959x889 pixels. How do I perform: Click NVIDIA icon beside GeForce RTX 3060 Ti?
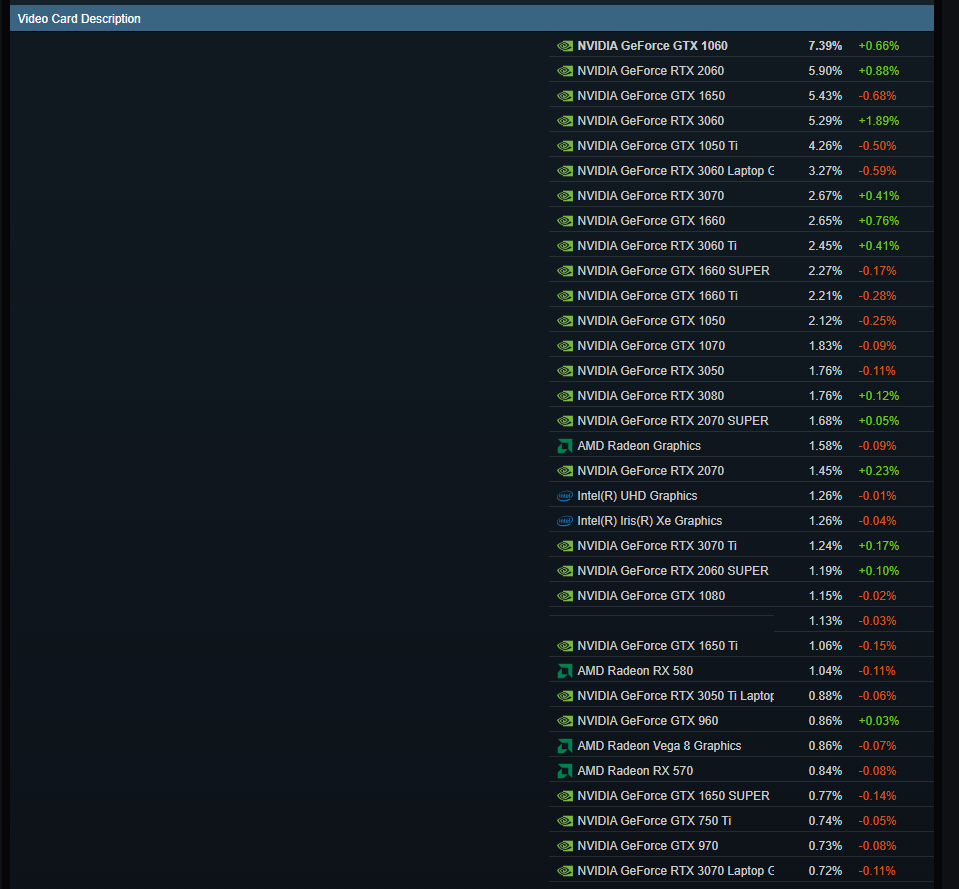(x=565, y=246)
